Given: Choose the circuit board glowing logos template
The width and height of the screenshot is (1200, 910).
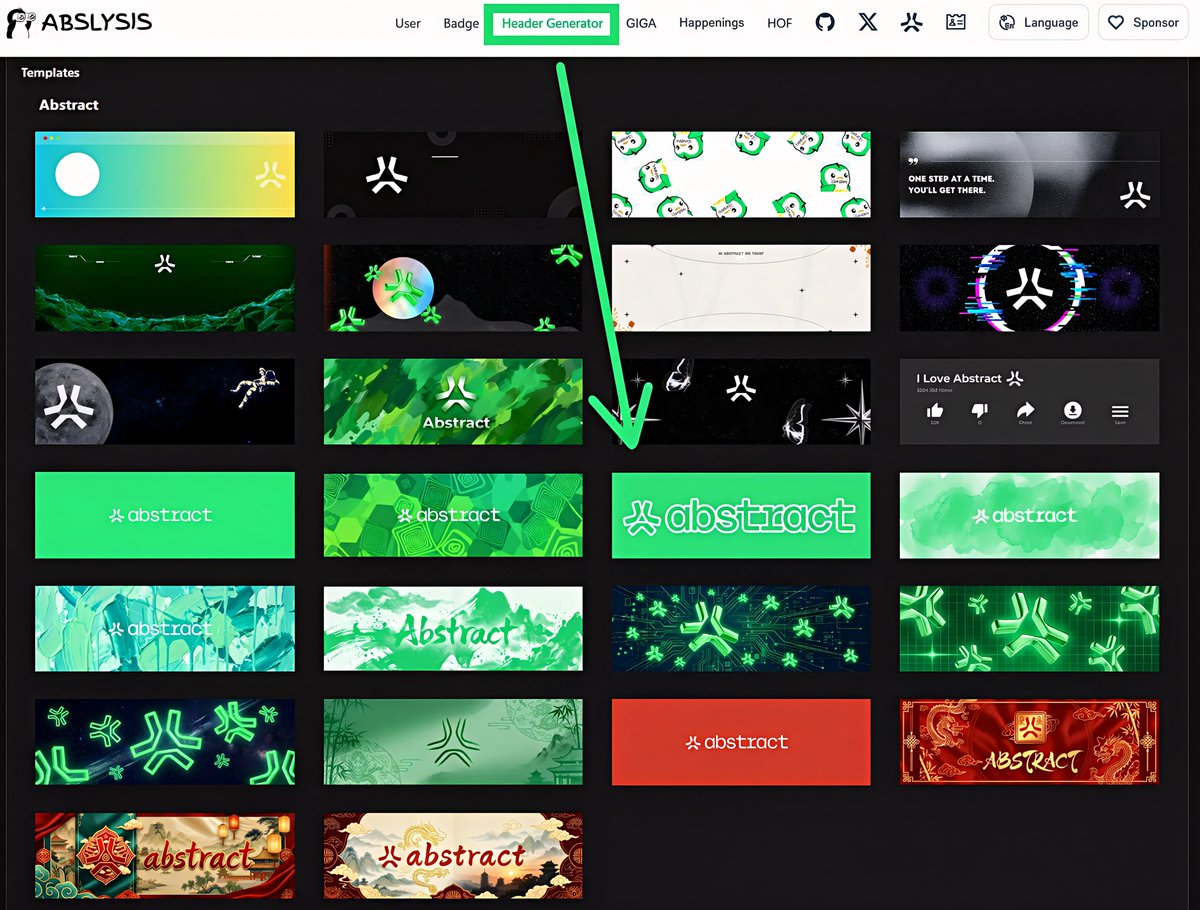Looking at the screenshot, I should [x=741, y=629].
